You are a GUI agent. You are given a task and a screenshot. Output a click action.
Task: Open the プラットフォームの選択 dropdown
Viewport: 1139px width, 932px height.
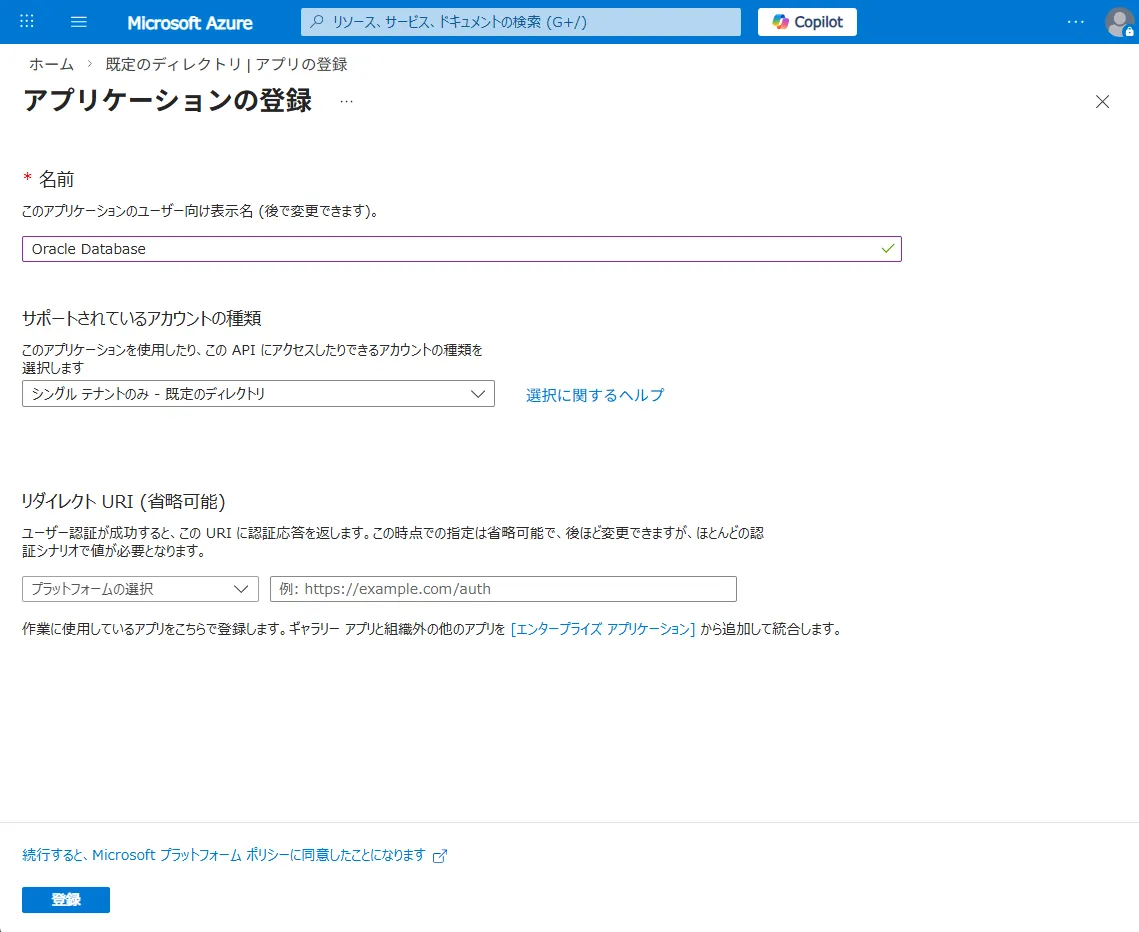pos(140,589)
